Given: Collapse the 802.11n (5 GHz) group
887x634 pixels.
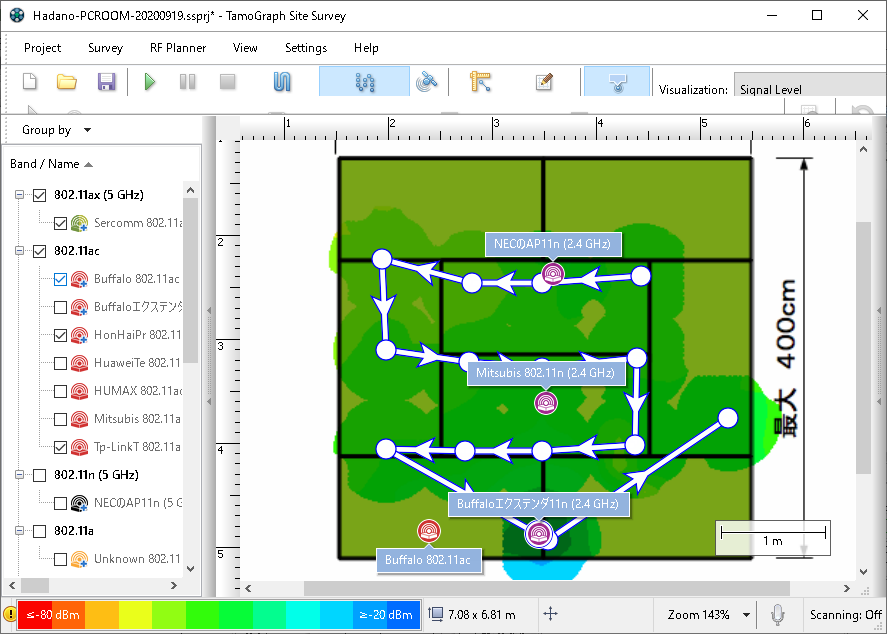Looking at the screenshot, I should (19, 475).
